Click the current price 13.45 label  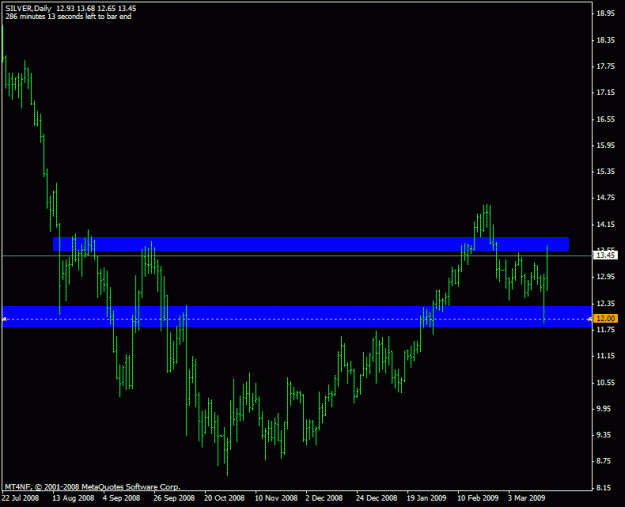[x=605, y=255]
